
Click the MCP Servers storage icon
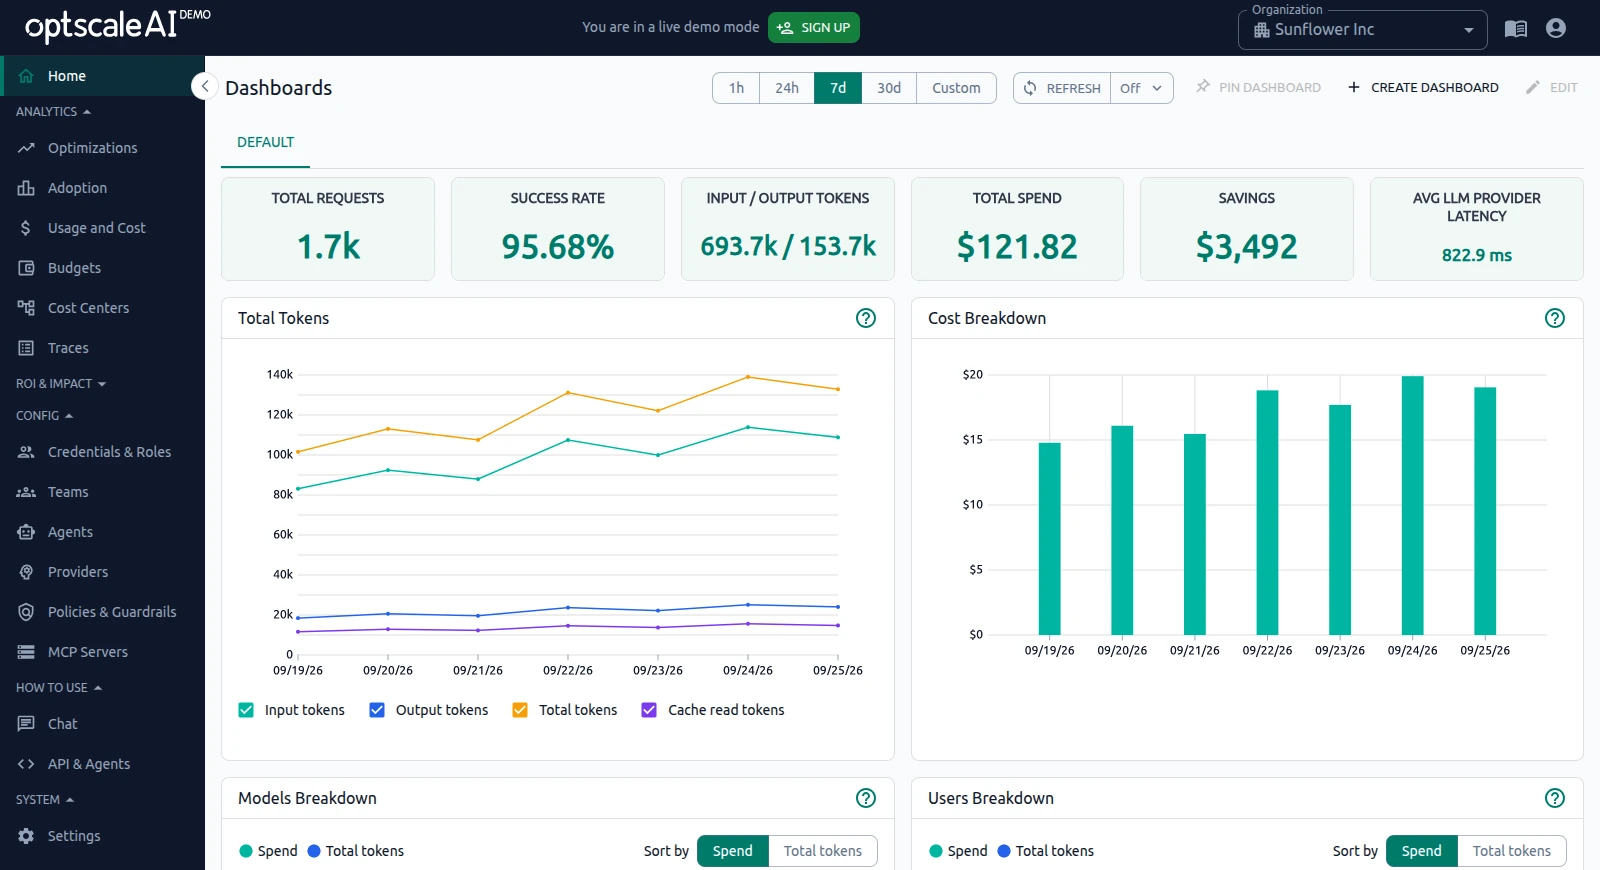pos(26,652)
